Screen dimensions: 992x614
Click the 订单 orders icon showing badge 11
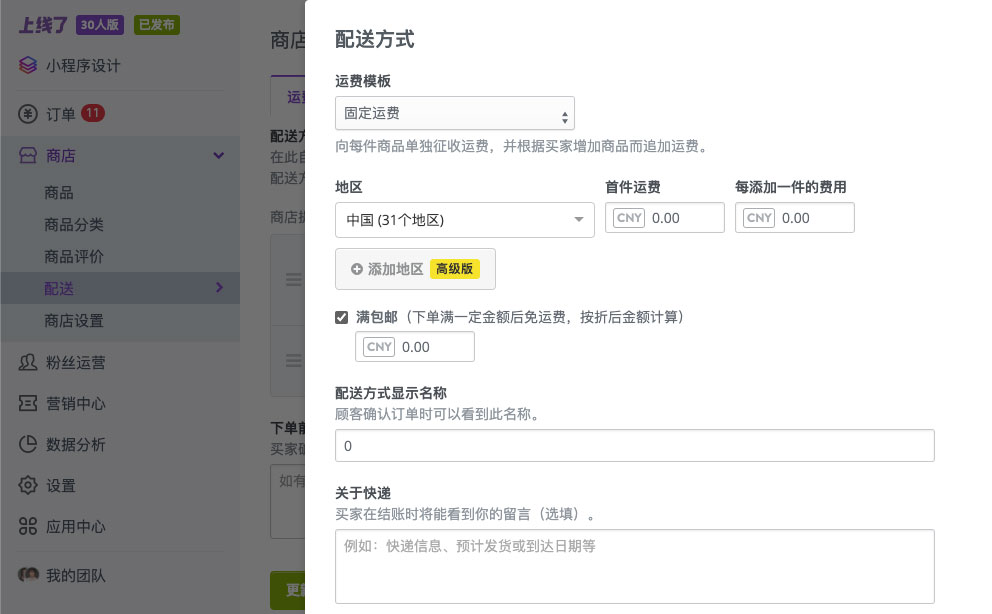(x=27, y=114)
